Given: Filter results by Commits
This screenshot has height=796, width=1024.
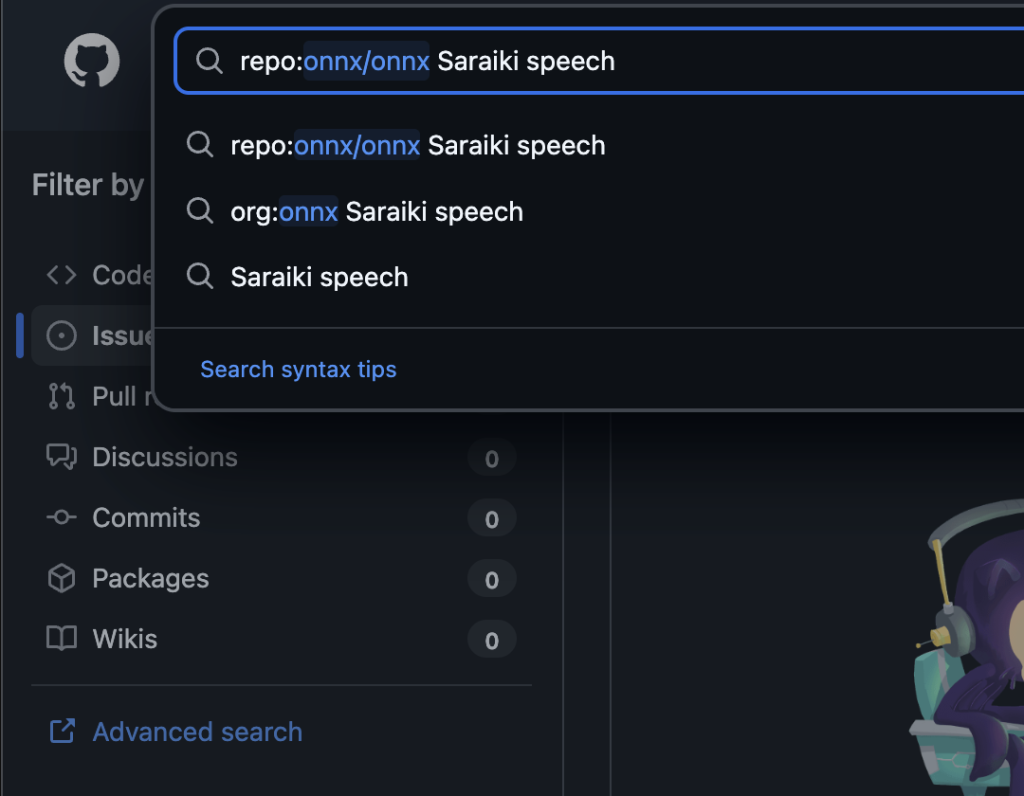Looking at the screenshot, I should pyautogui.click(x=146, y=518).
